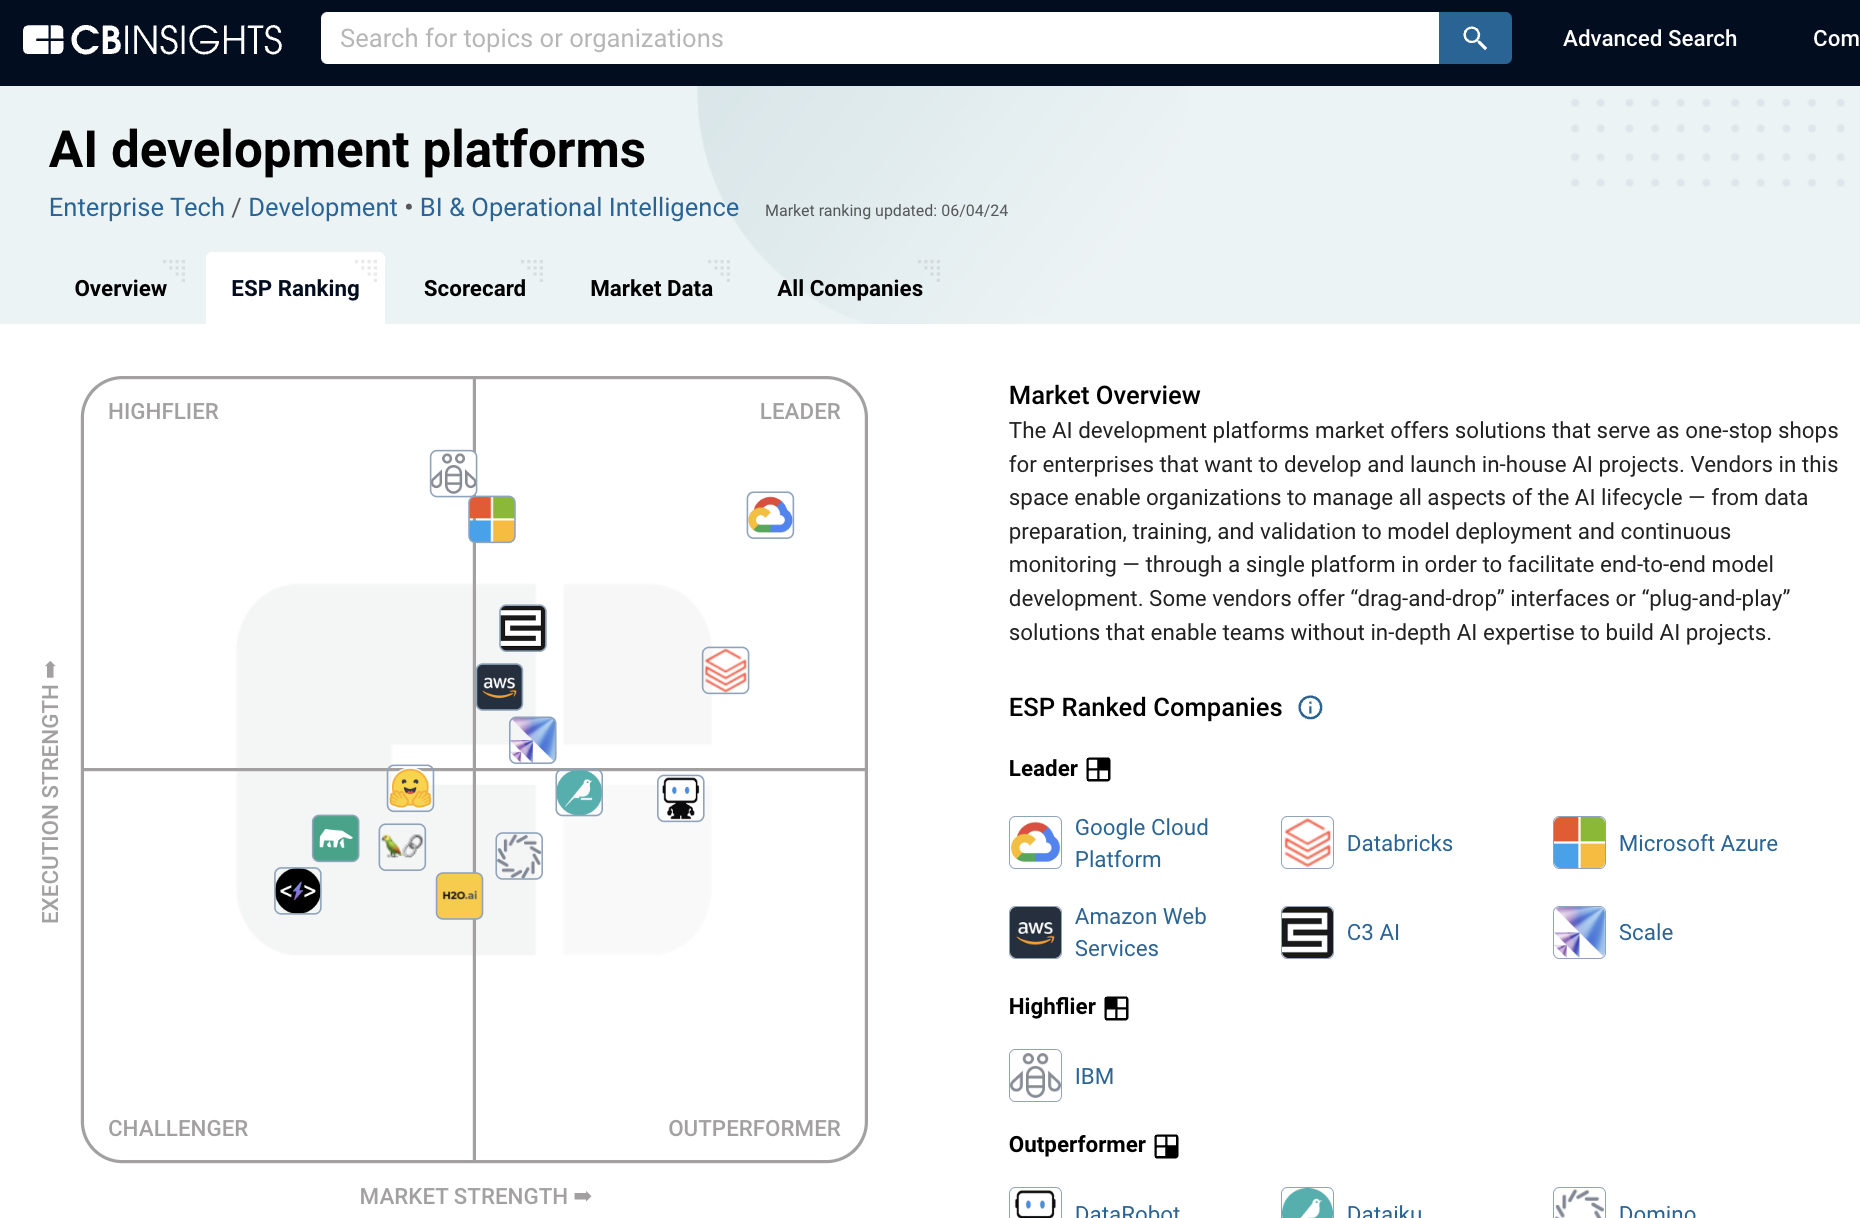Click the teal bird icon in the quadrant chart

pos(579,793)
